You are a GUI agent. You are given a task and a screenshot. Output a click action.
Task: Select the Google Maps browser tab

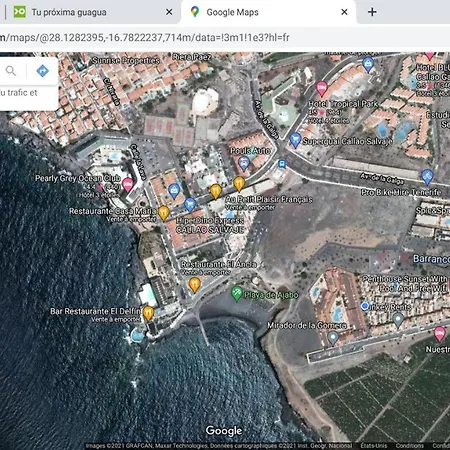click(x=268, y=12)
